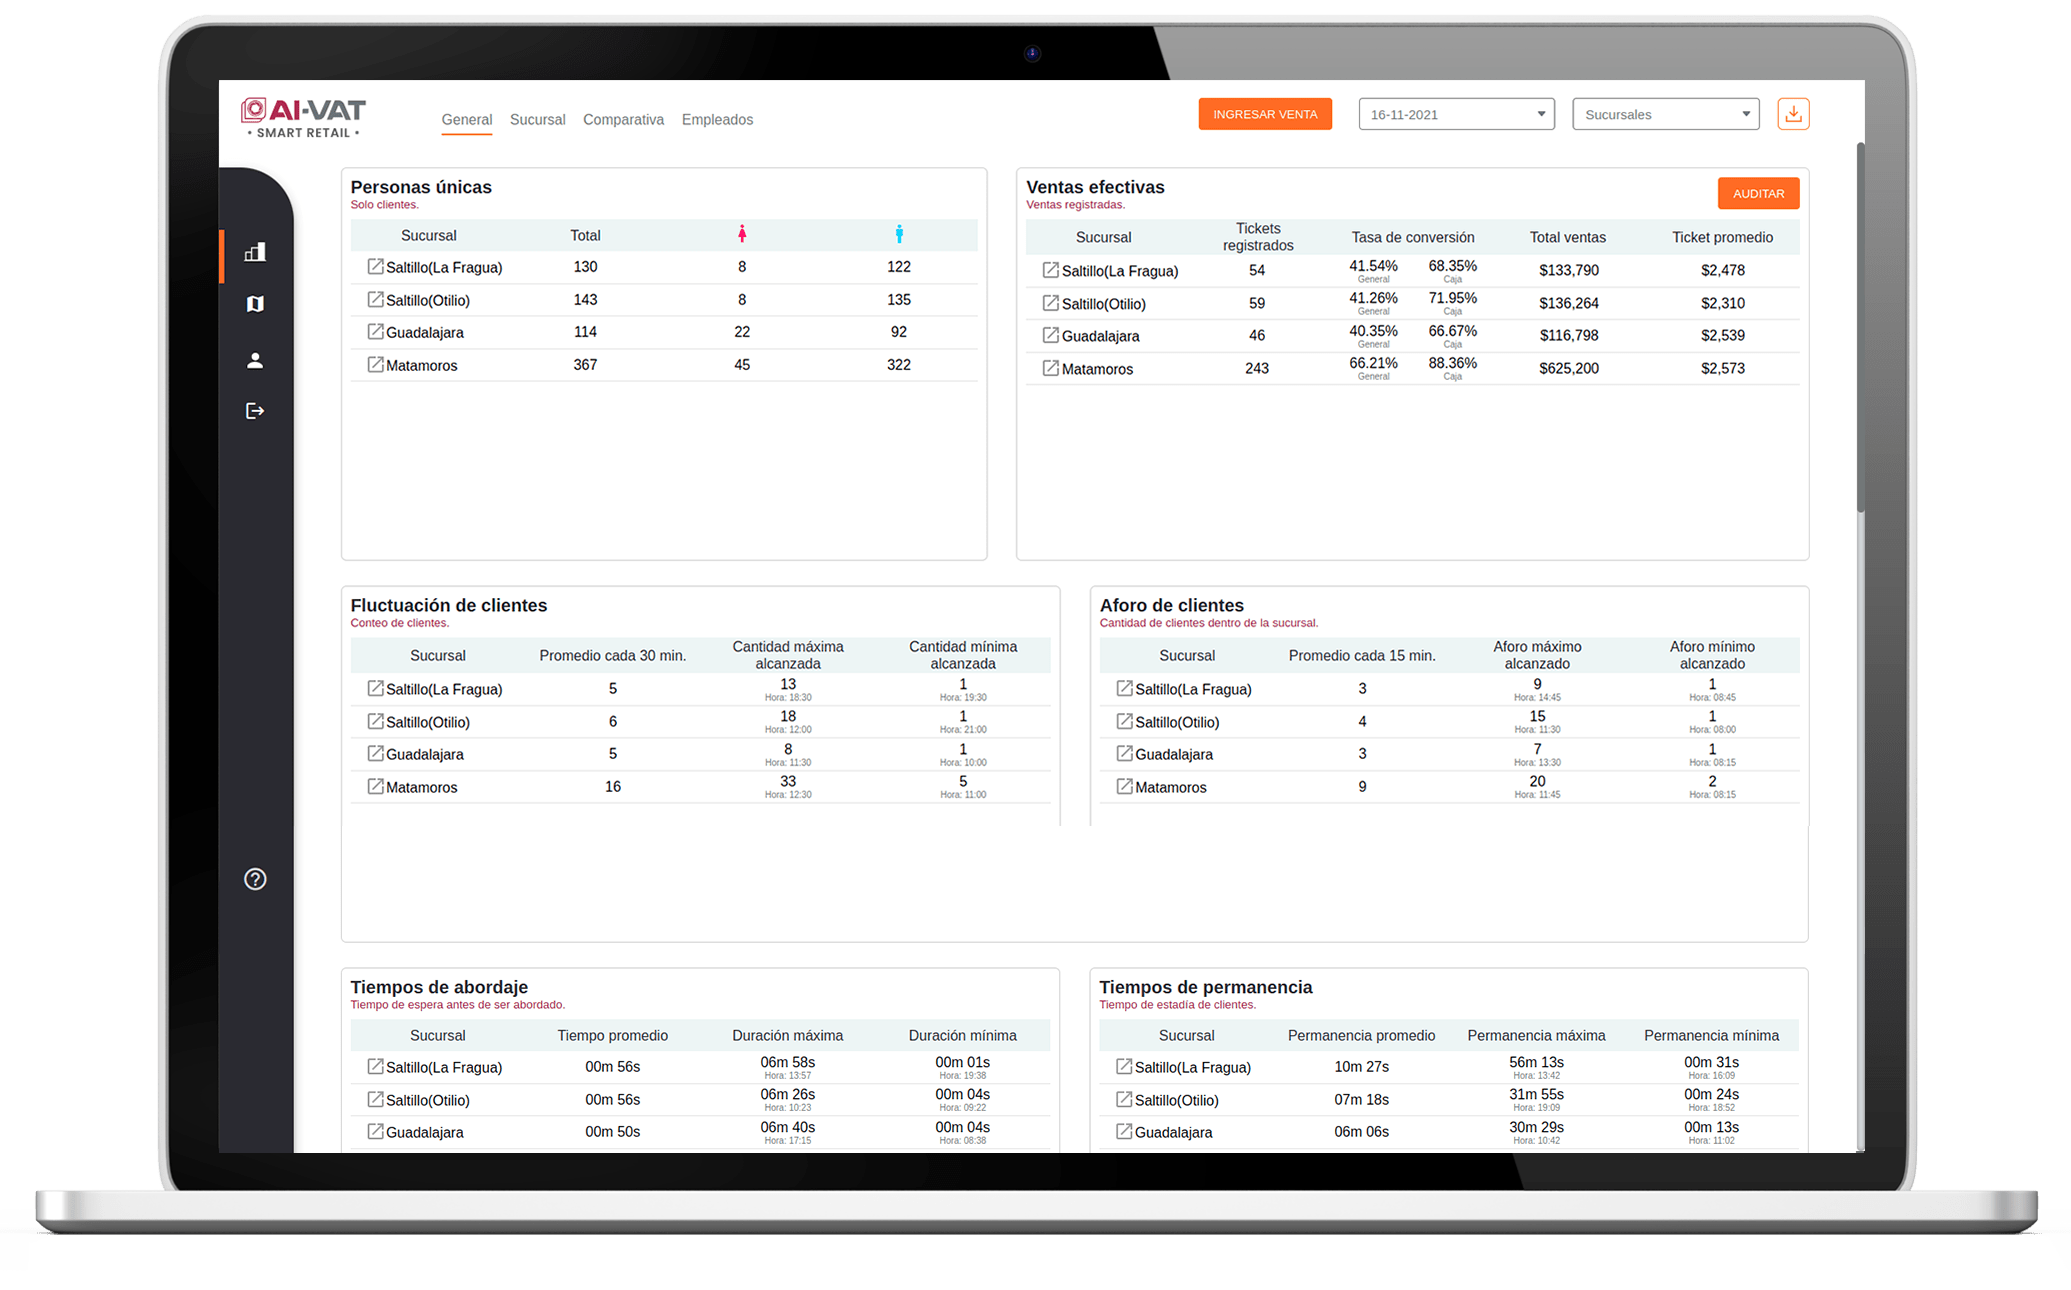Open Saltillo(Otilio) edit icon in Tiempos de permanencia
This screenshot has height=1290, width=2071.
point(1124,1099)
